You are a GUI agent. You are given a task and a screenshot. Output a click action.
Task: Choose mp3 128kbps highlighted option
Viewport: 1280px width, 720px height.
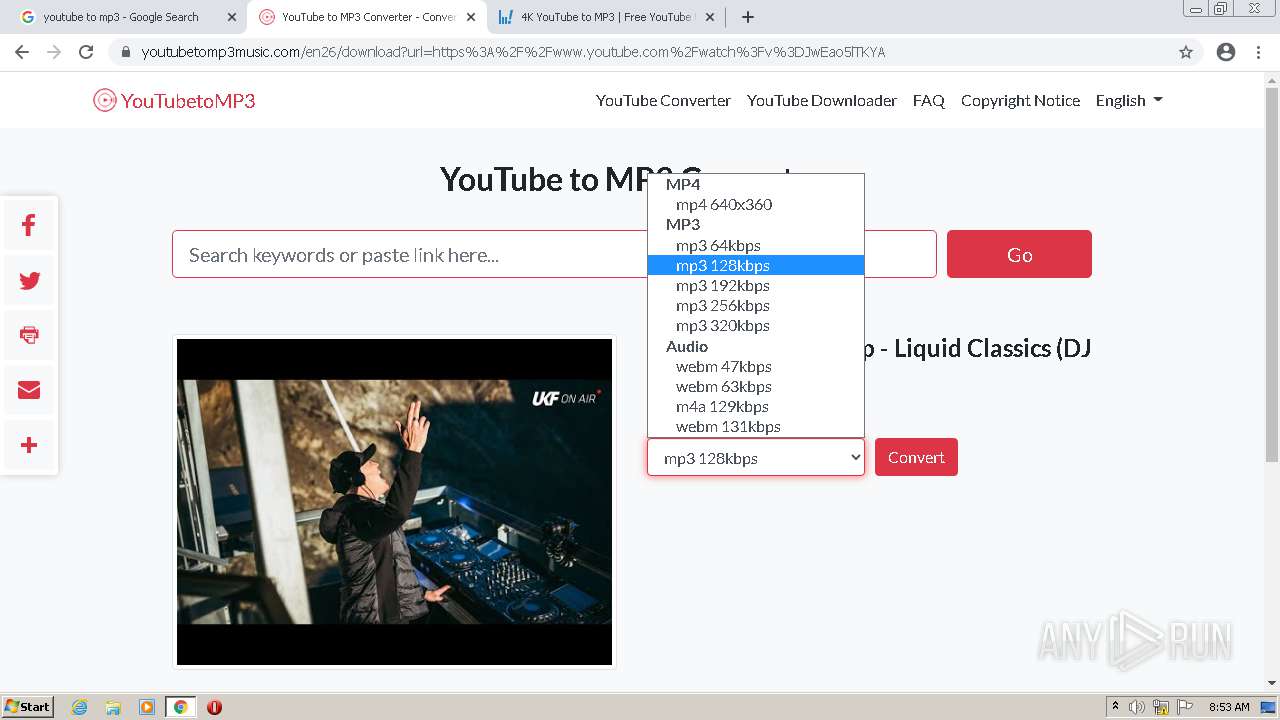pos(755,265)
